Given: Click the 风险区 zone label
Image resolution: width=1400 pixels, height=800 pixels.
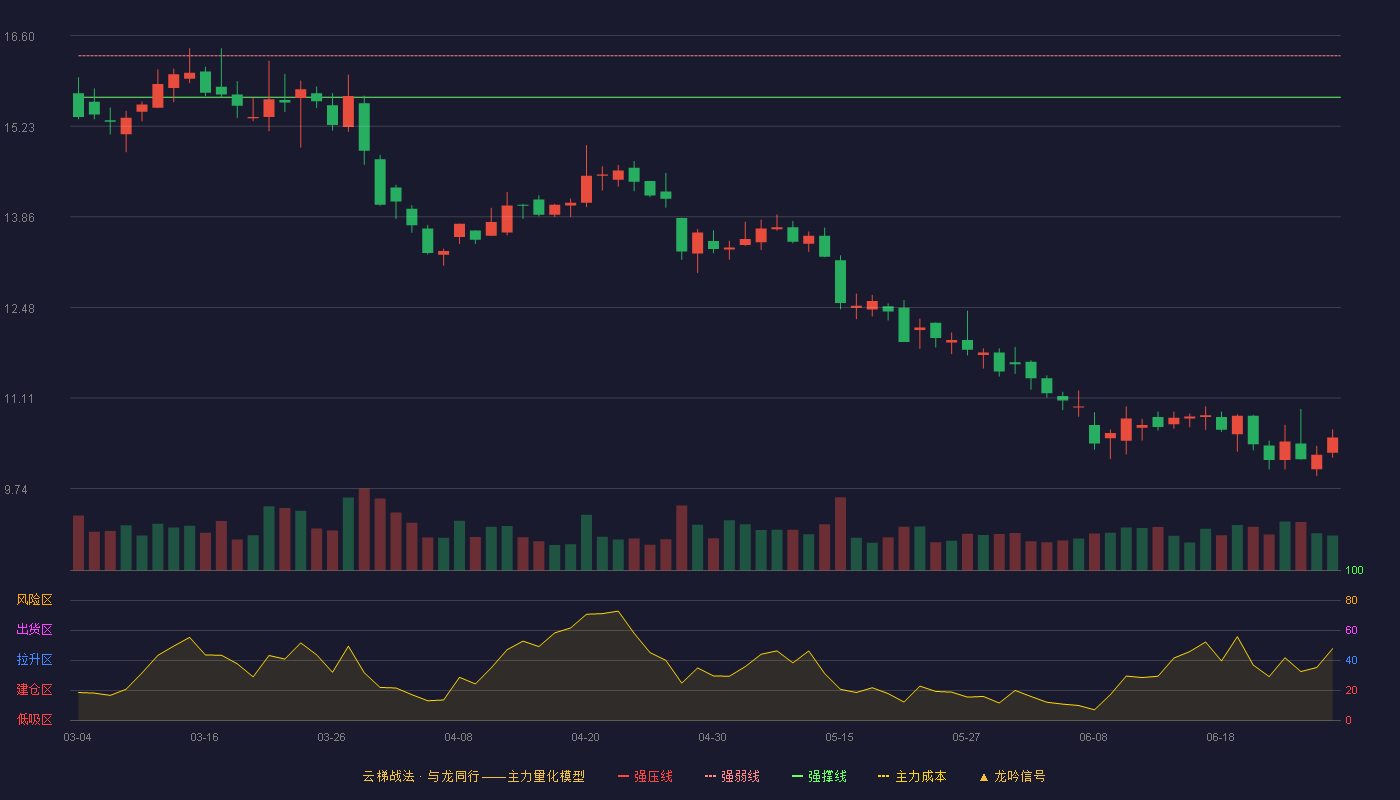Looking at the screenshot, I should point(34,600).
